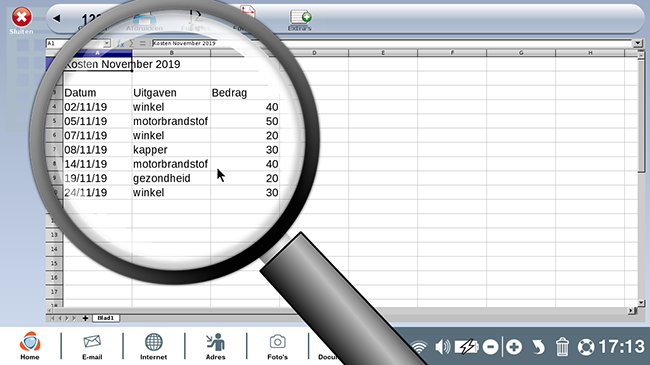Select the date cell '24/11/19'
This screenshot has height=365, width=650.
[x=97, y=192]
